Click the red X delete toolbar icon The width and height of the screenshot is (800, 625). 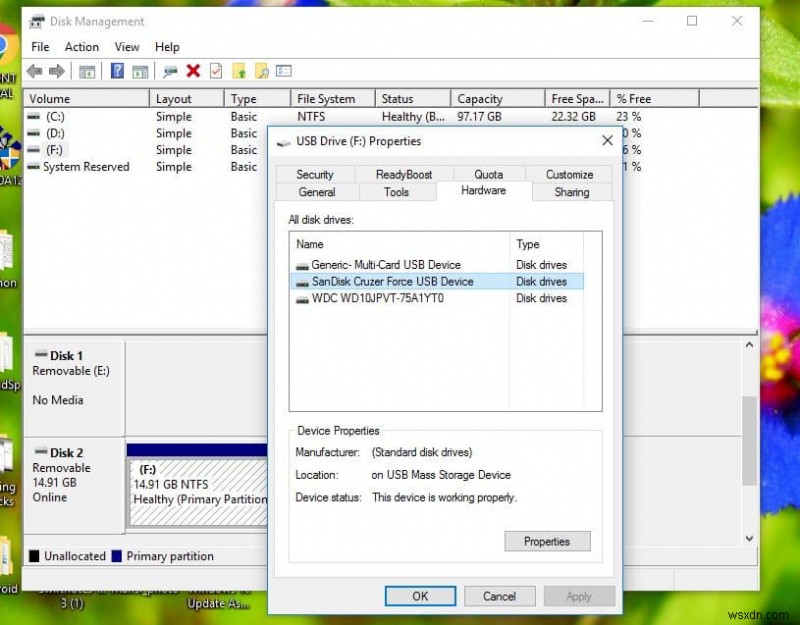pyautogui.click(x=193, y=71)
